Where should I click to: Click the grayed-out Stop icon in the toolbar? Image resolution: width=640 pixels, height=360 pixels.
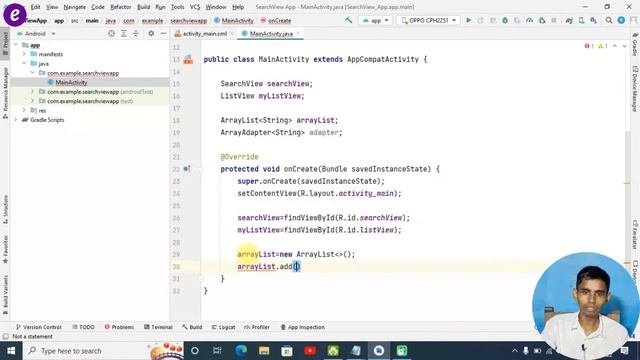click(x=554, y=20)
